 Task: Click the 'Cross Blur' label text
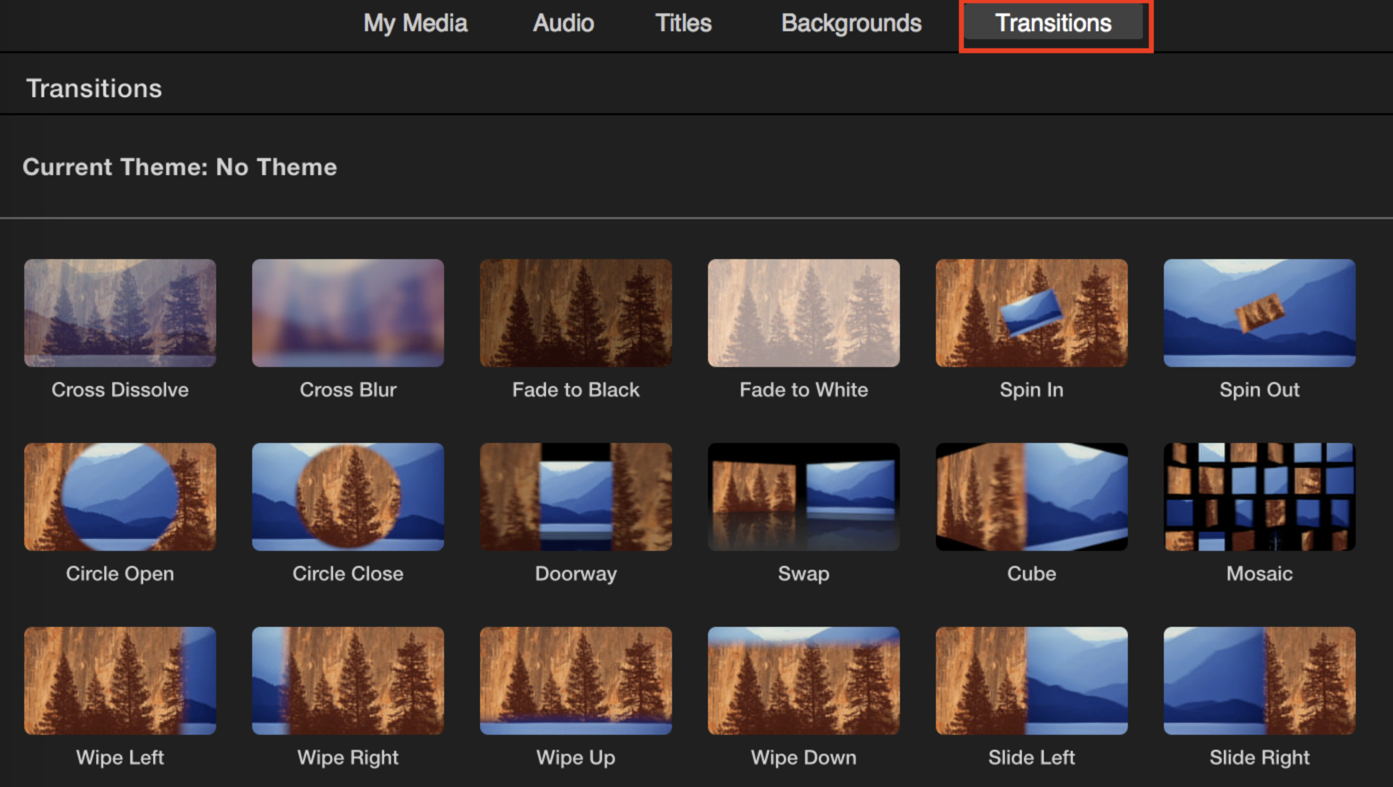tap(348, 390)
